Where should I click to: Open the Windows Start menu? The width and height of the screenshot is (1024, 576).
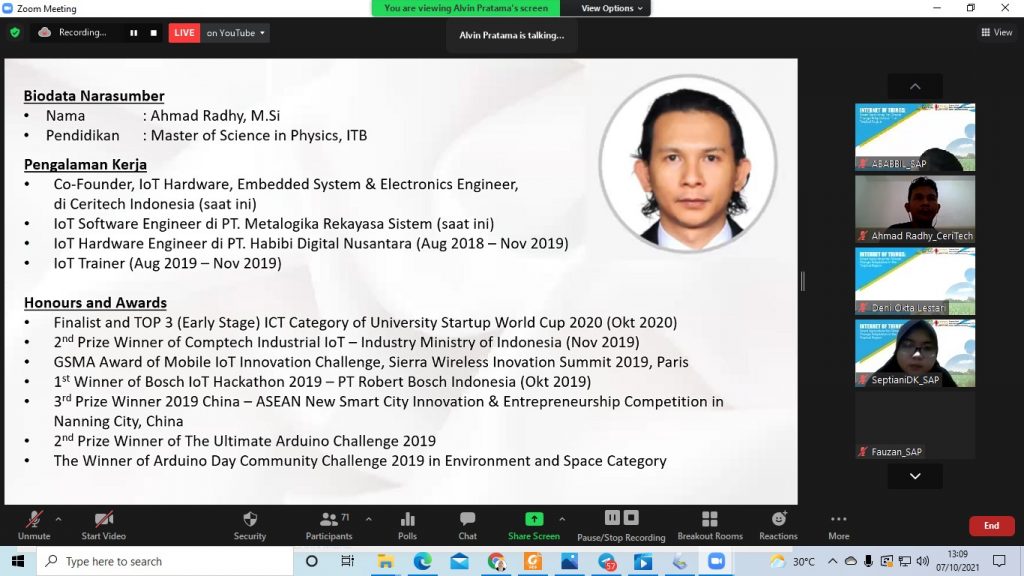coord(18,561)
